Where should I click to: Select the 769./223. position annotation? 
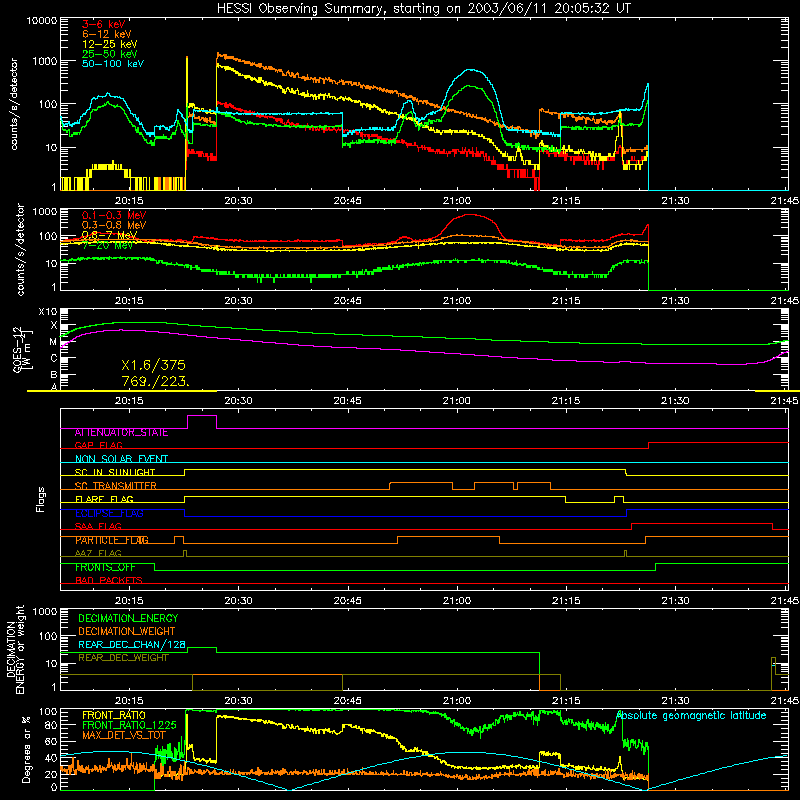[156, 381]
